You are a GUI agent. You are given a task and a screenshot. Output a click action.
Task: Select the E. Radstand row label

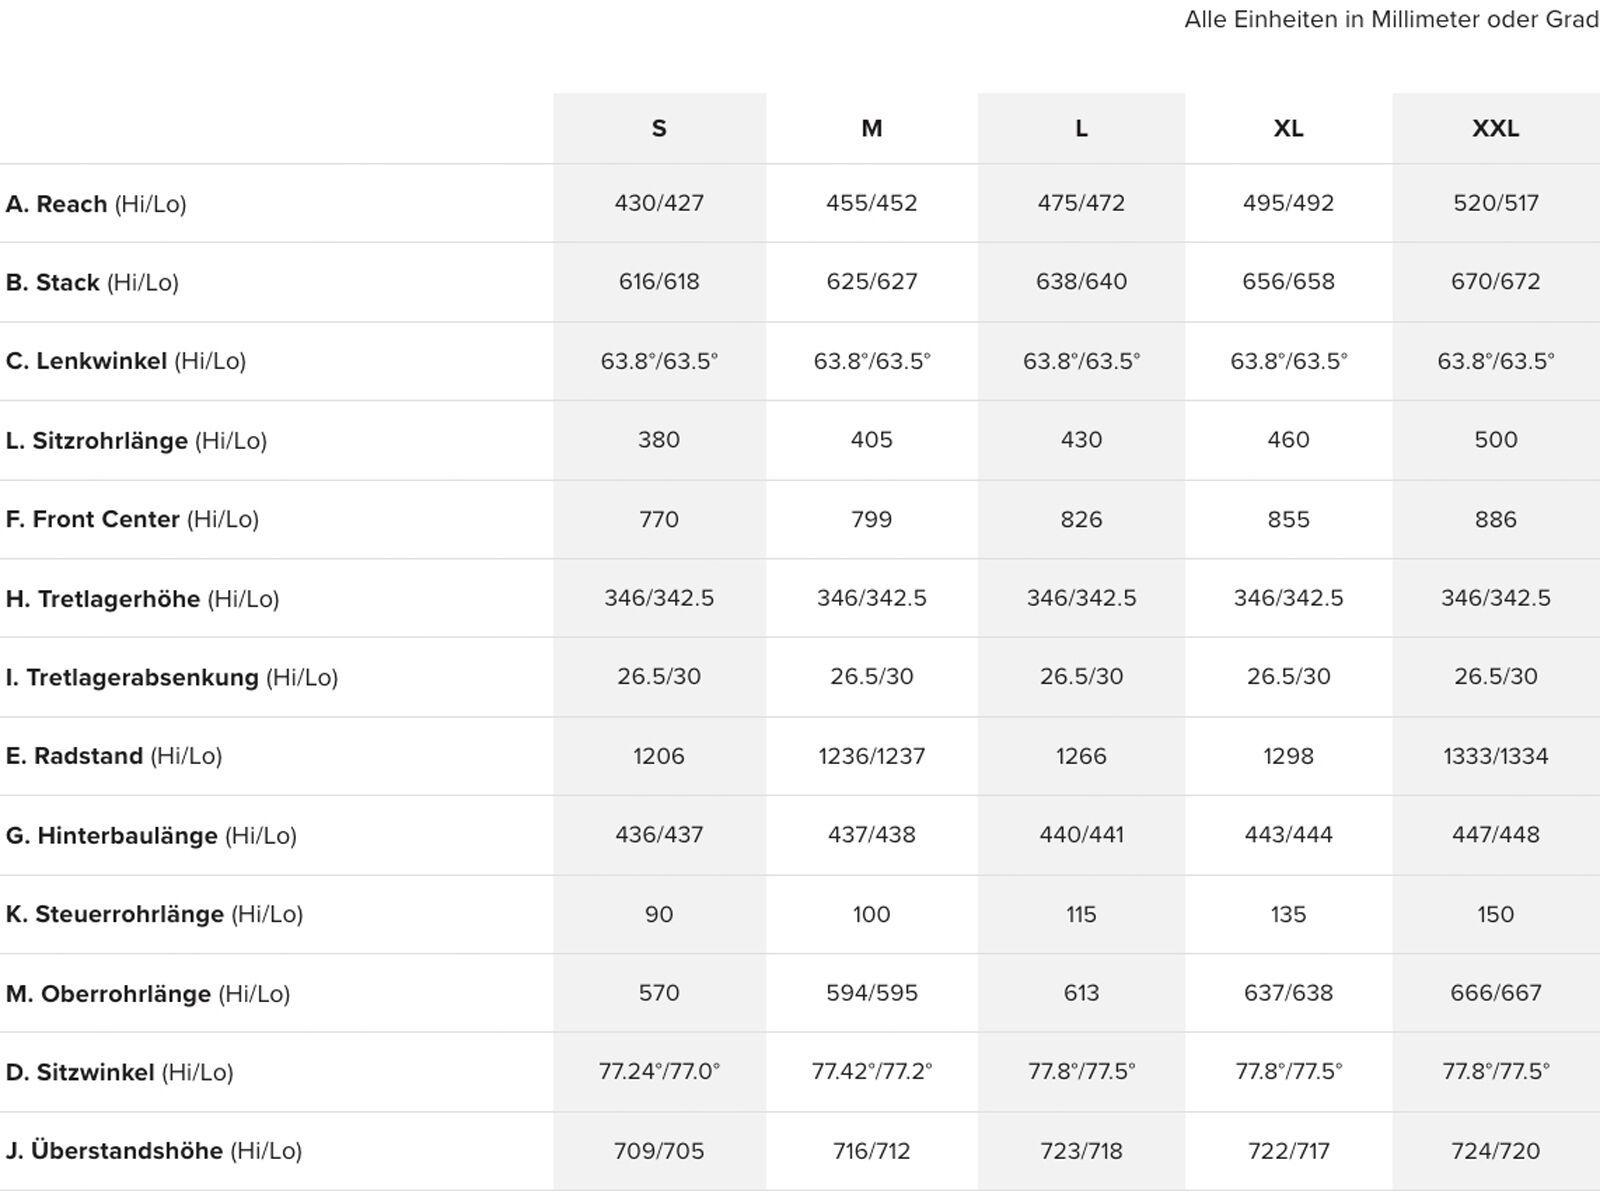tap(114, 756)
